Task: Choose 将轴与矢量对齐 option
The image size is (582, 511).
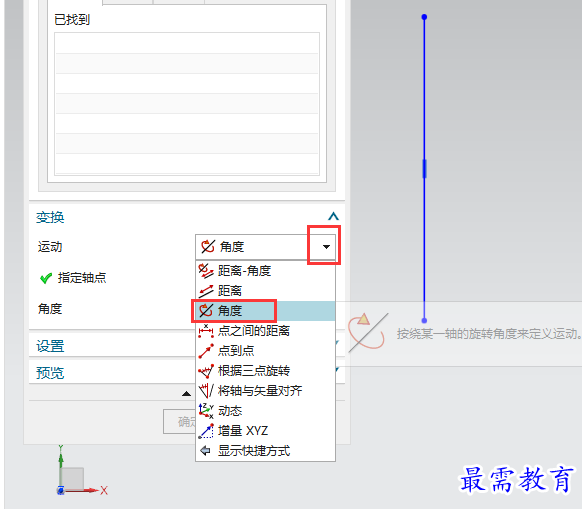Action: tap(265, 391)
